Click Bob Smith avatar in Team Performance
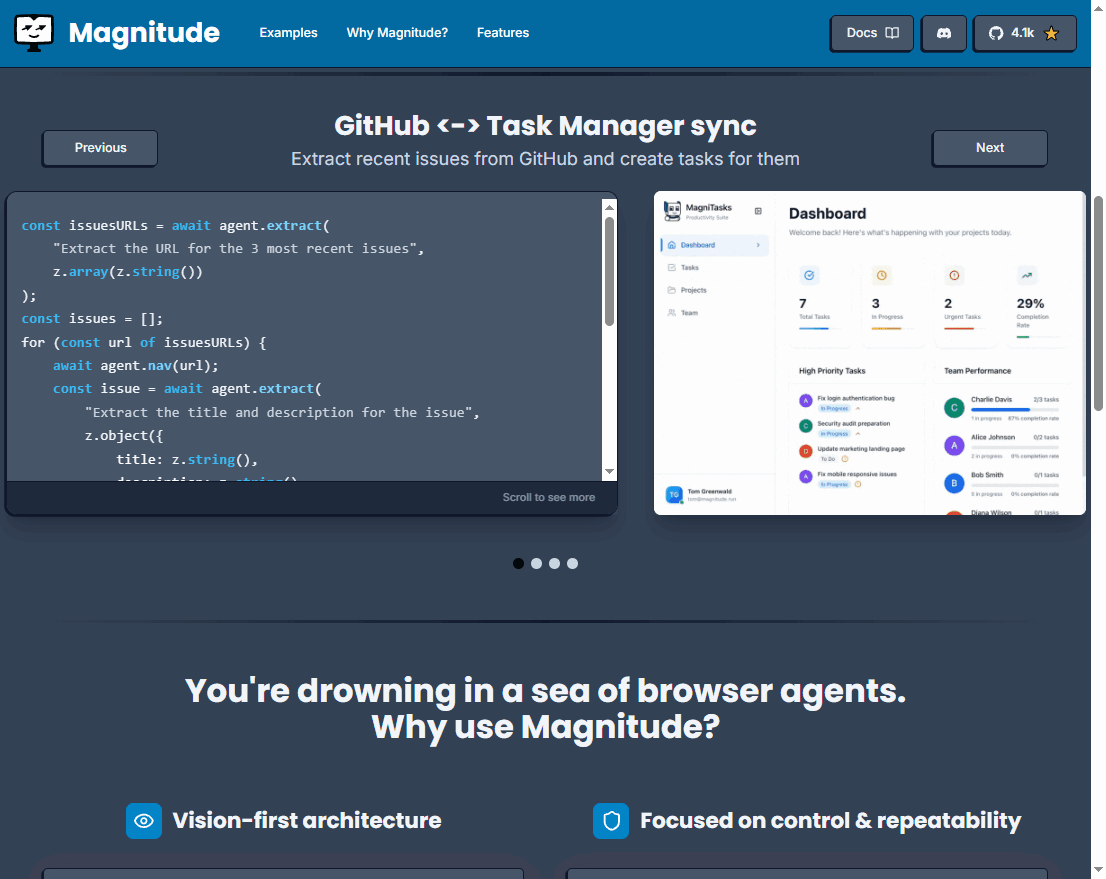This screenshot has height=879, width=1106. pos(954,483)
